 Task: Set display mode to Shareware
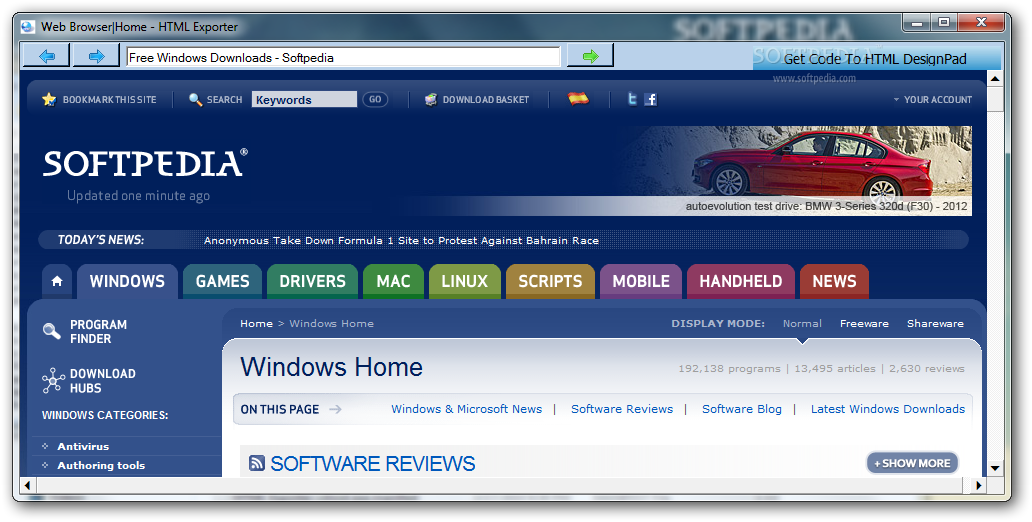pyautogui.click(x=935, y=323)
